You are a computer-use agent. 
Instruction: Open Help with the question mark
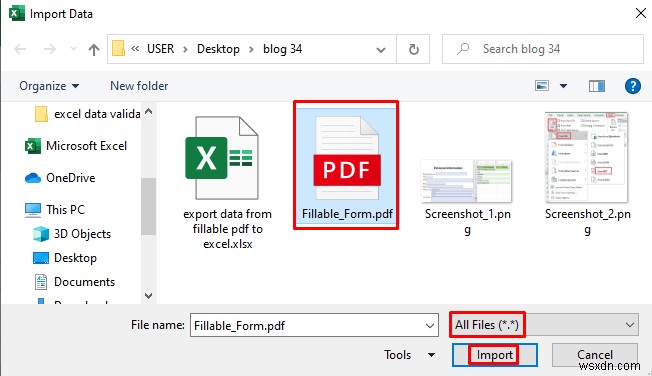tap(632, 86)
